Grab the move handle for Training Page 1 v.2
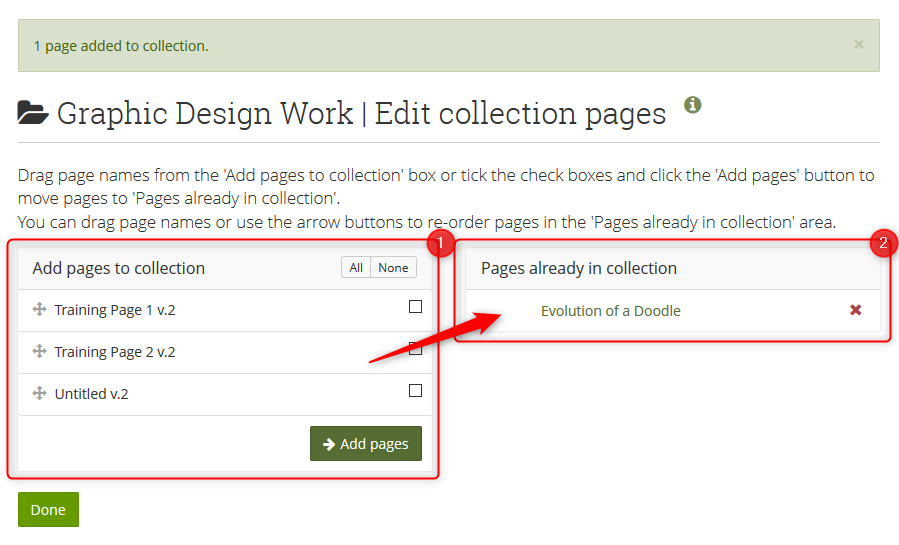 (40, 310)
